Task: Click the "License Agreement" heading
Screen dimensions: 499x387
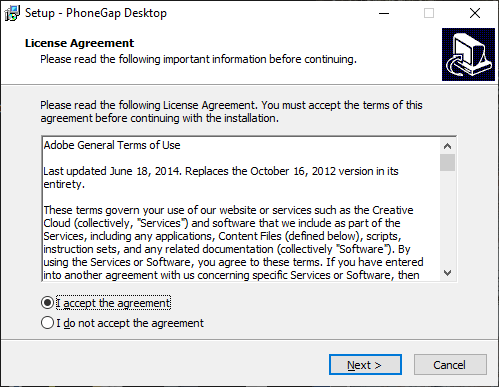Action: (x=79, y=43)
